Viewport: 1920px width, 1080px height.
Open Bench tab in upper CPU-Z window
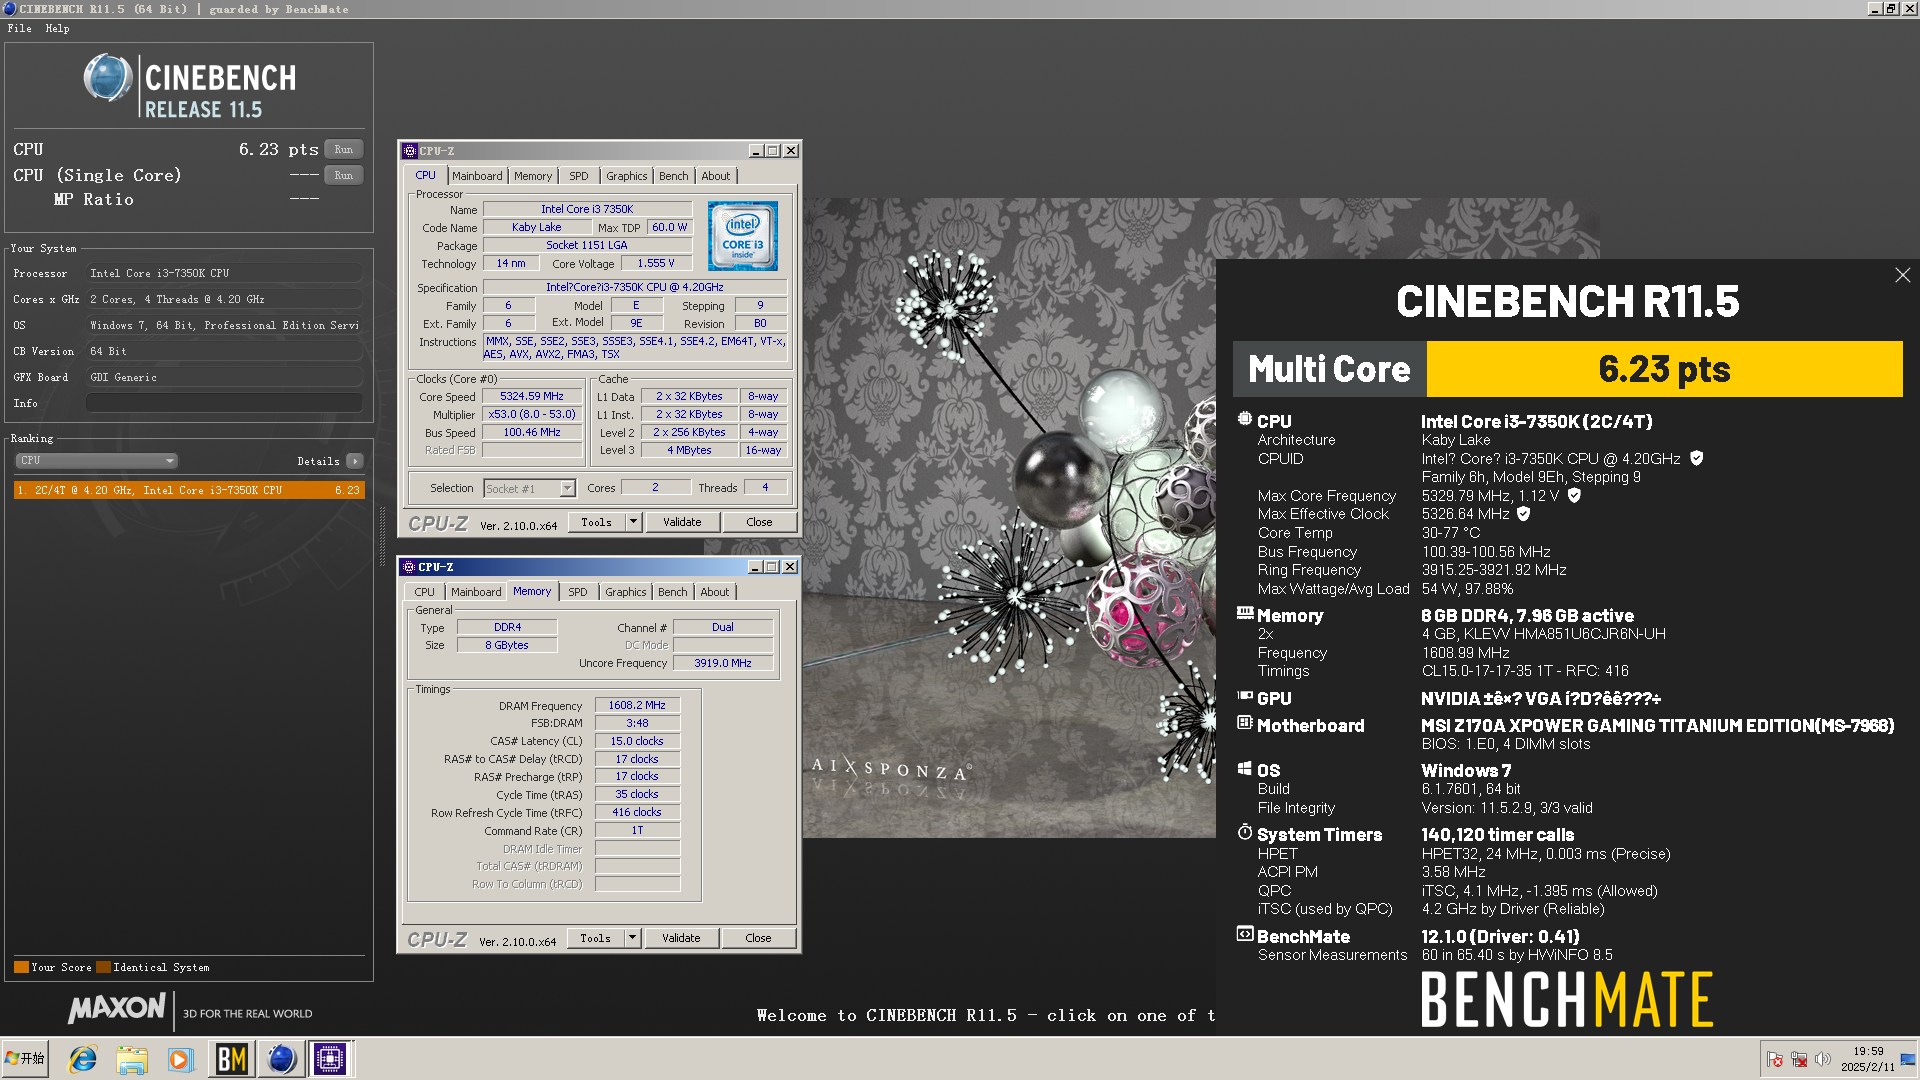click(673, 176)
